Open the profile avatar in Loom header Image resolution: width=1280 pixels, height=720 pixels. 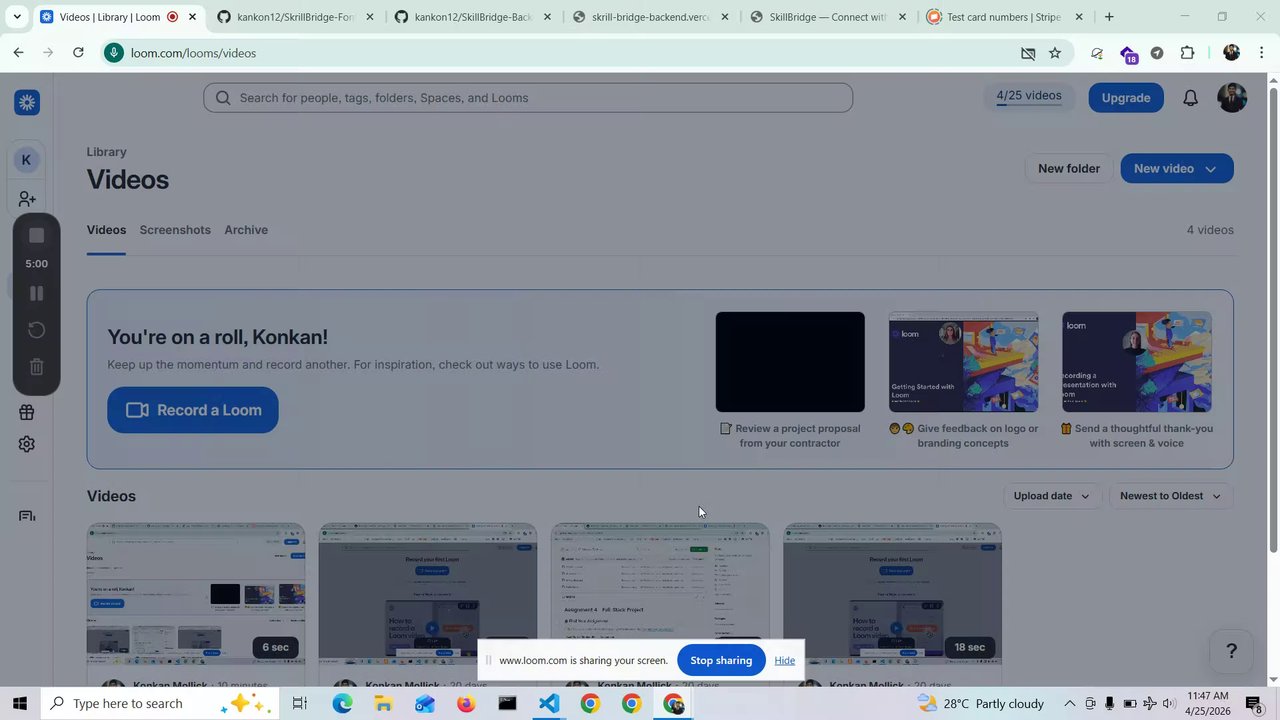click(1232, 97)
